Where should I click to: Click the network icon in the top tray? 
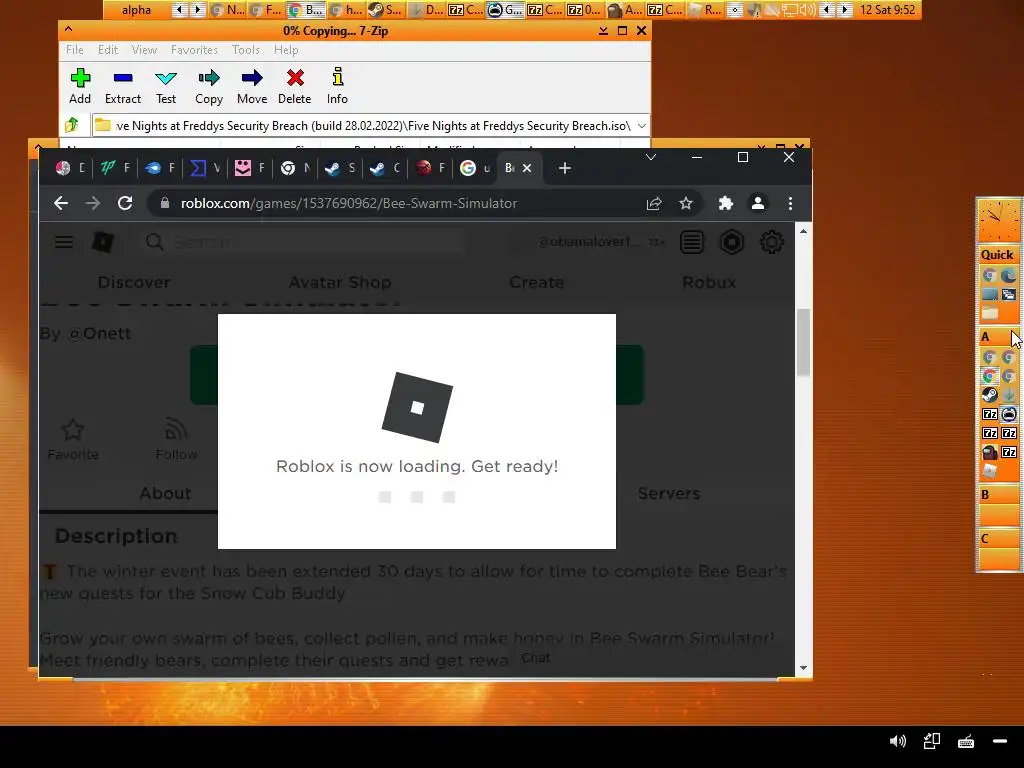tap(790, 10)
